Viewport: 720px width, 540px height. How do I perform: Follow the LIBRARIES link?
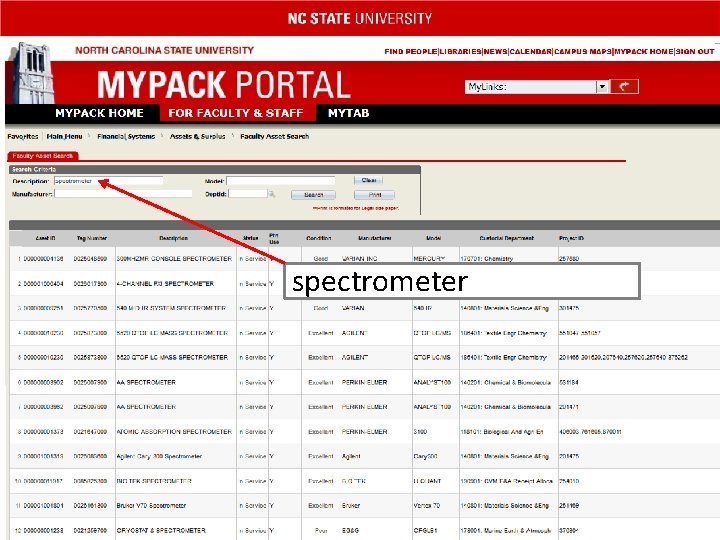point(461,51)
